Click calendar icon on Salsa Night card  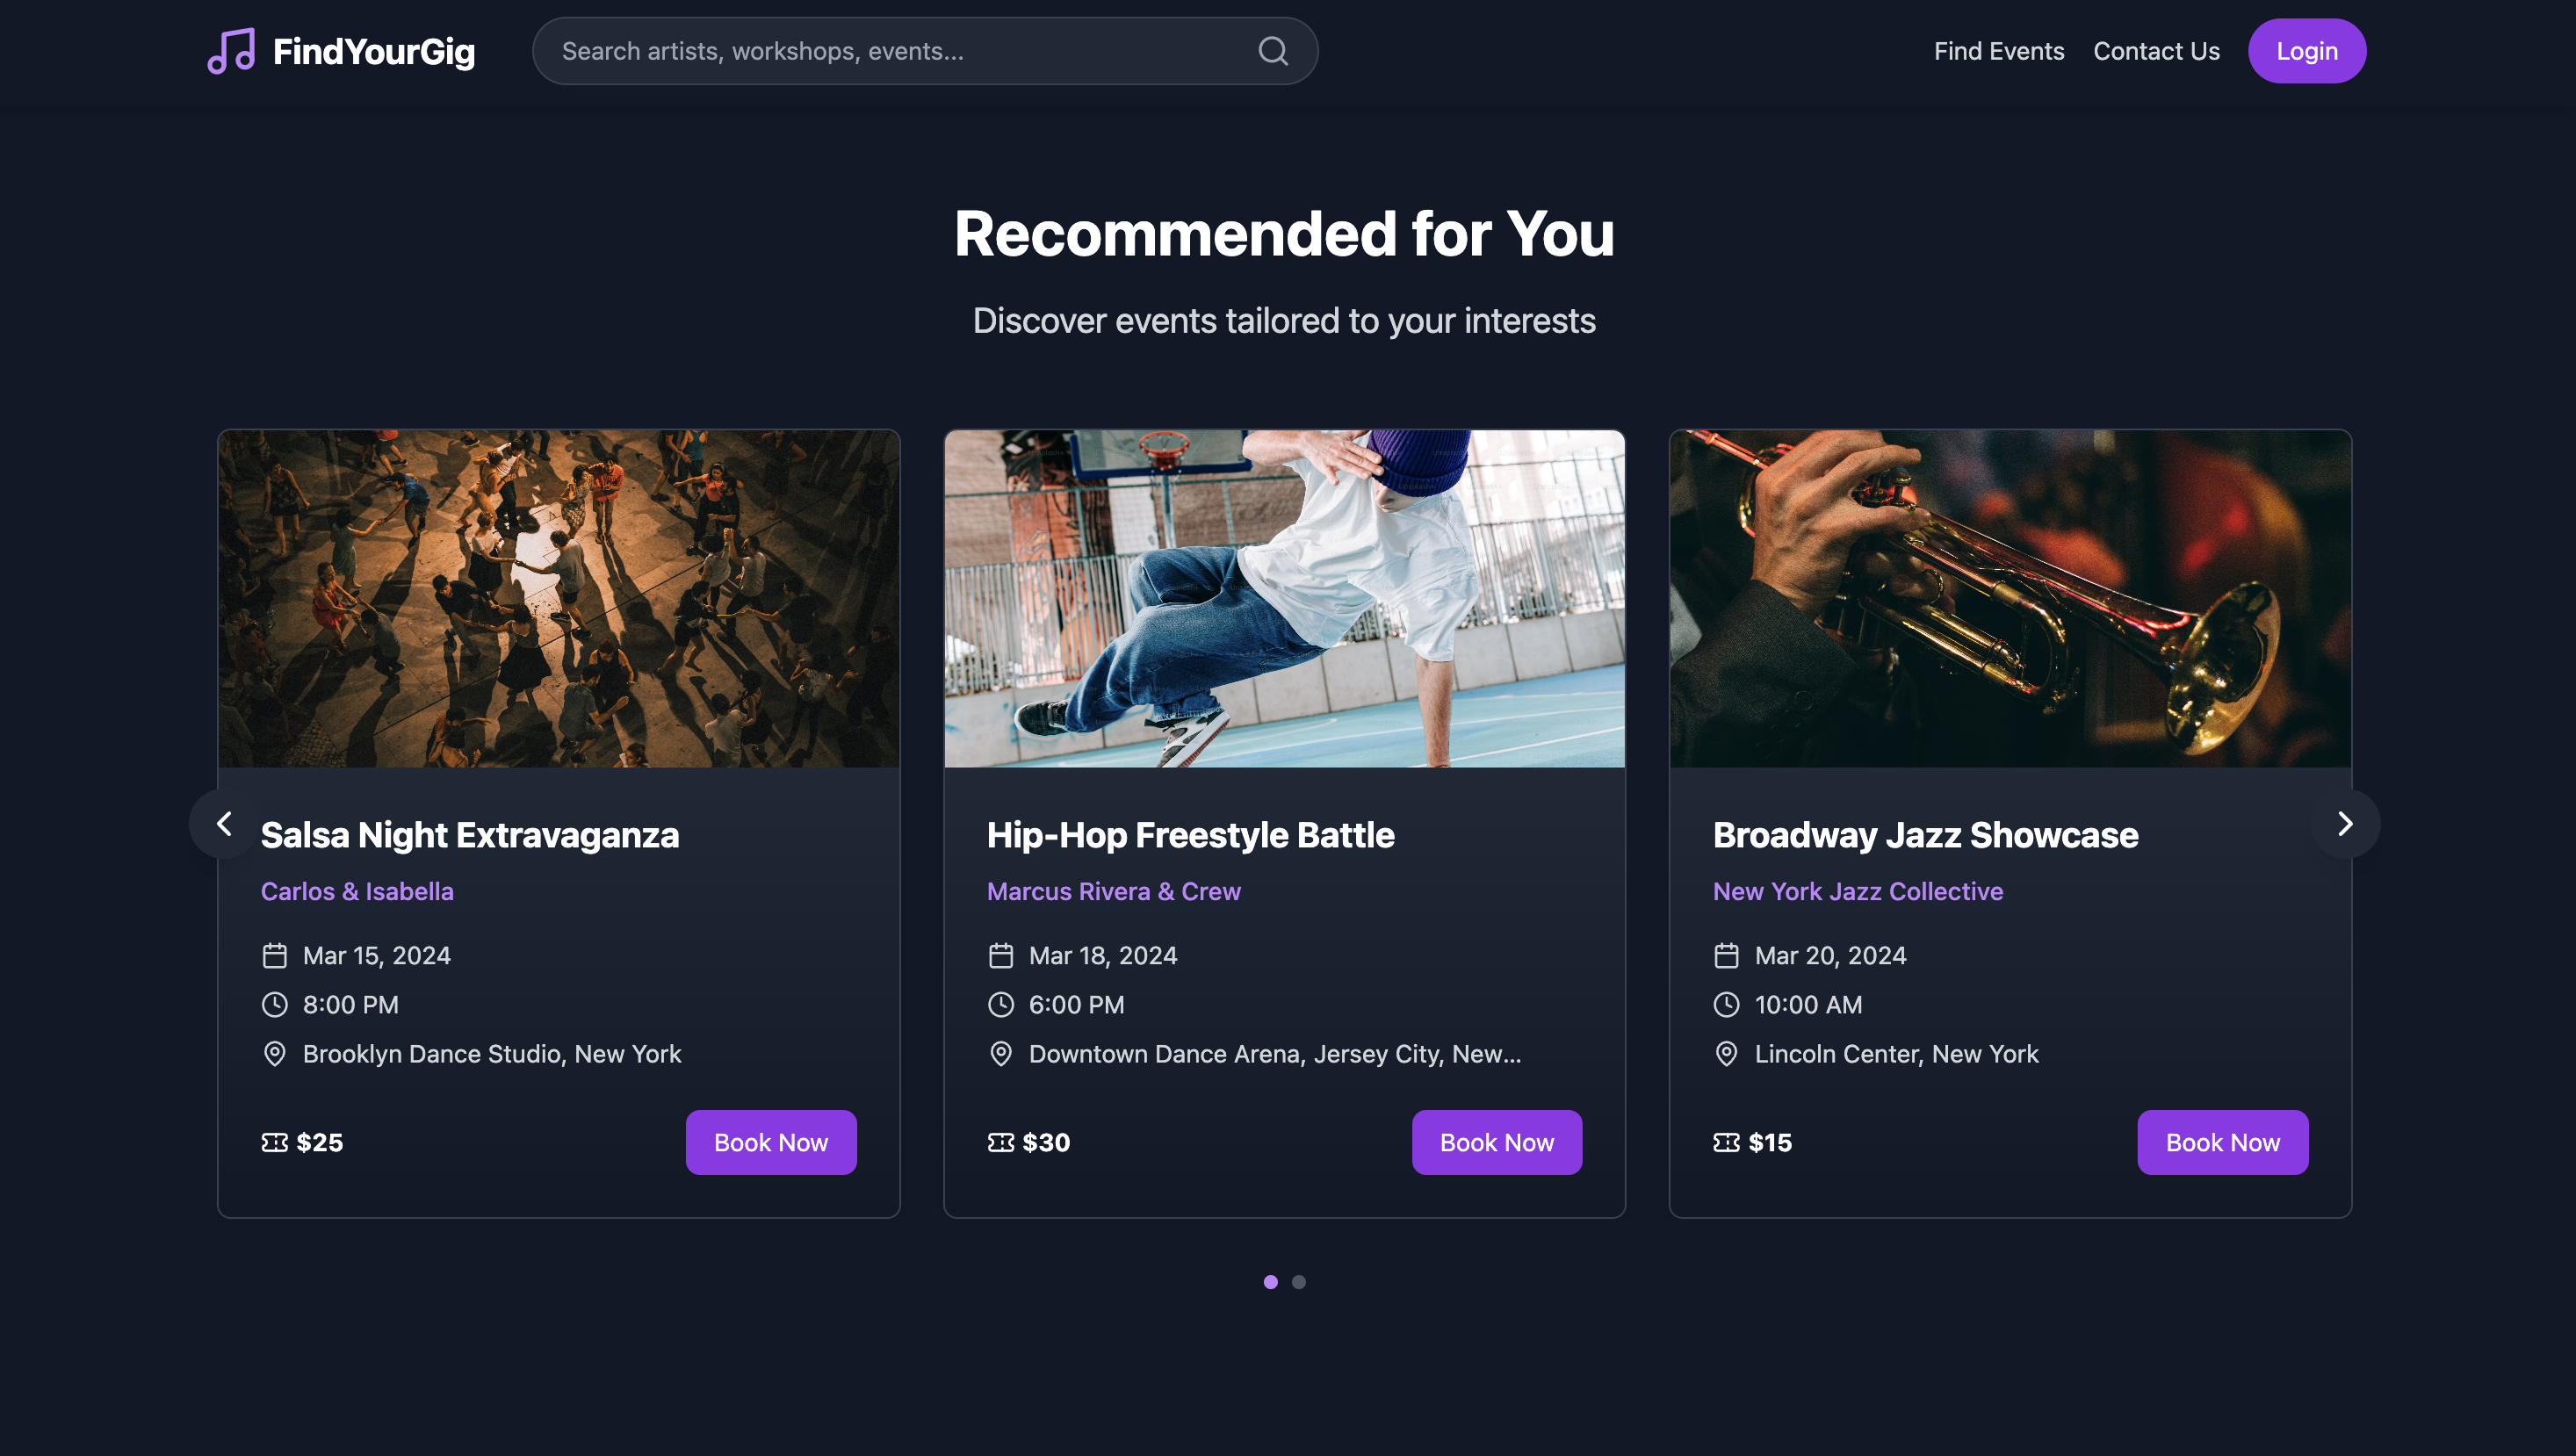[x=274, y=956]
